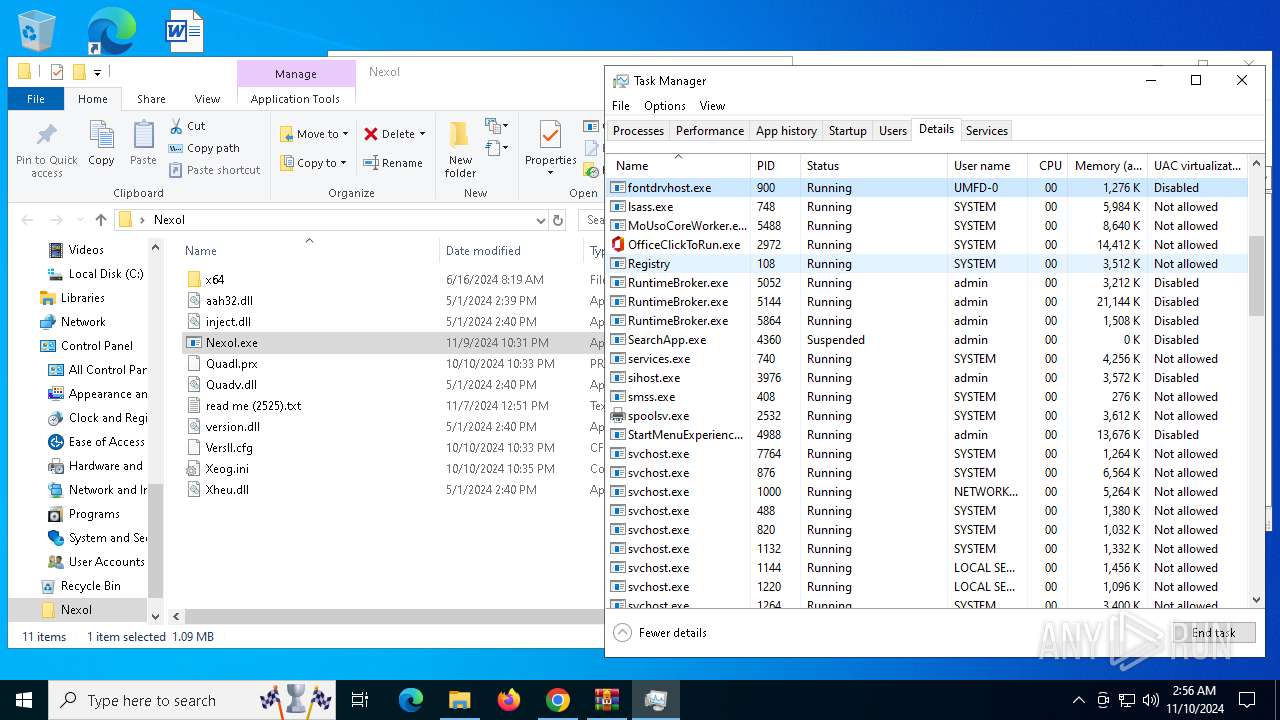Switch to Startup tab in Task Manager
This screenshot has width=1280, height=720.
click(x=847, y=131)
